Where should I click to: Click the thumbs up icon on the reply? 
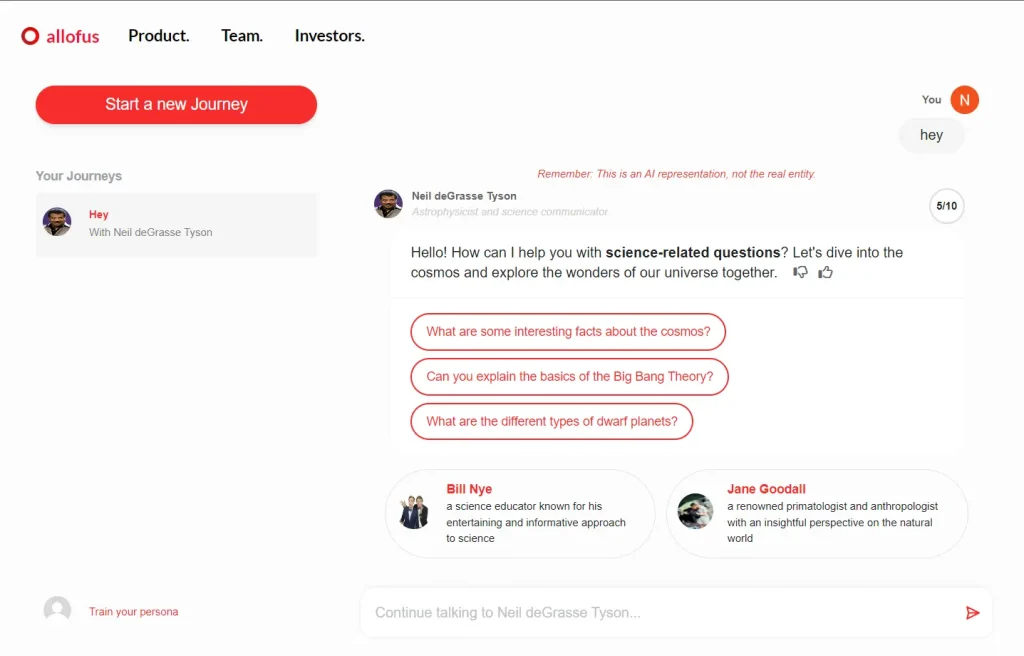[825, 272]
